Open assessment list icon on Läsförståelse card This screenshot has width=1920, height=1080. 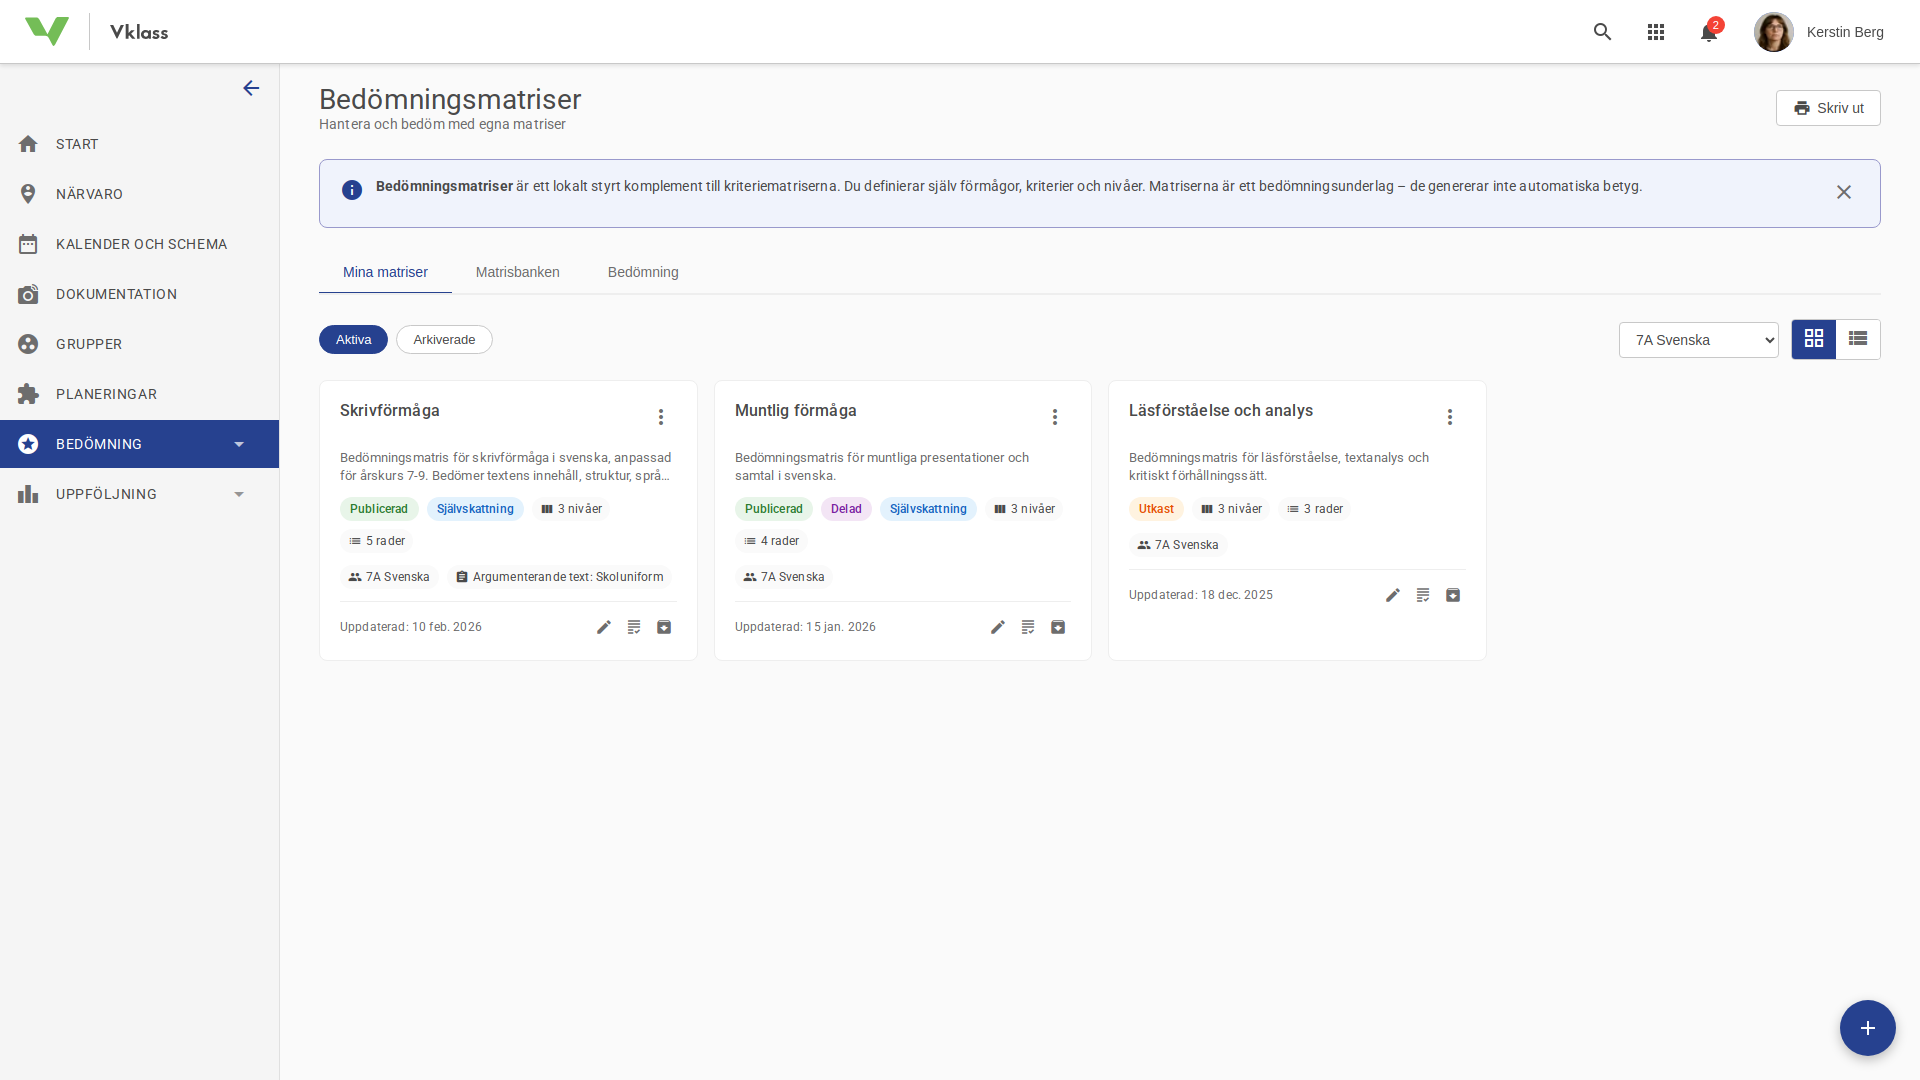pos(1422,595)
